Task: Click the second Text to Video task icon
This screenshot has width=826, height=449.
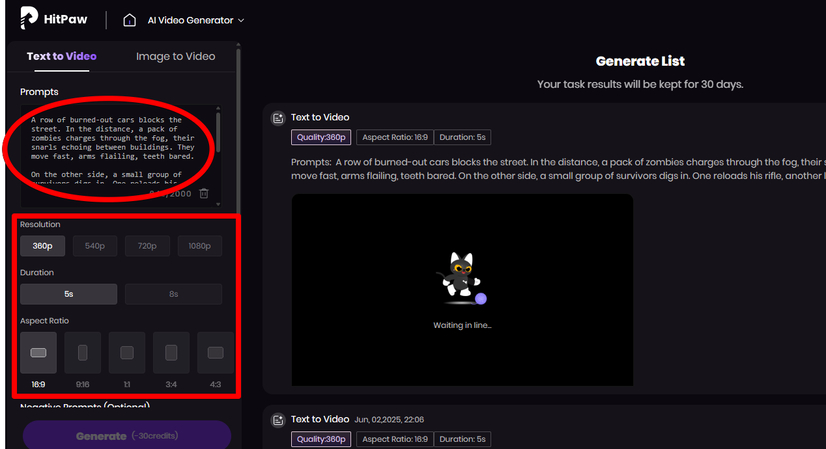Action: click(x=278, y=420)
